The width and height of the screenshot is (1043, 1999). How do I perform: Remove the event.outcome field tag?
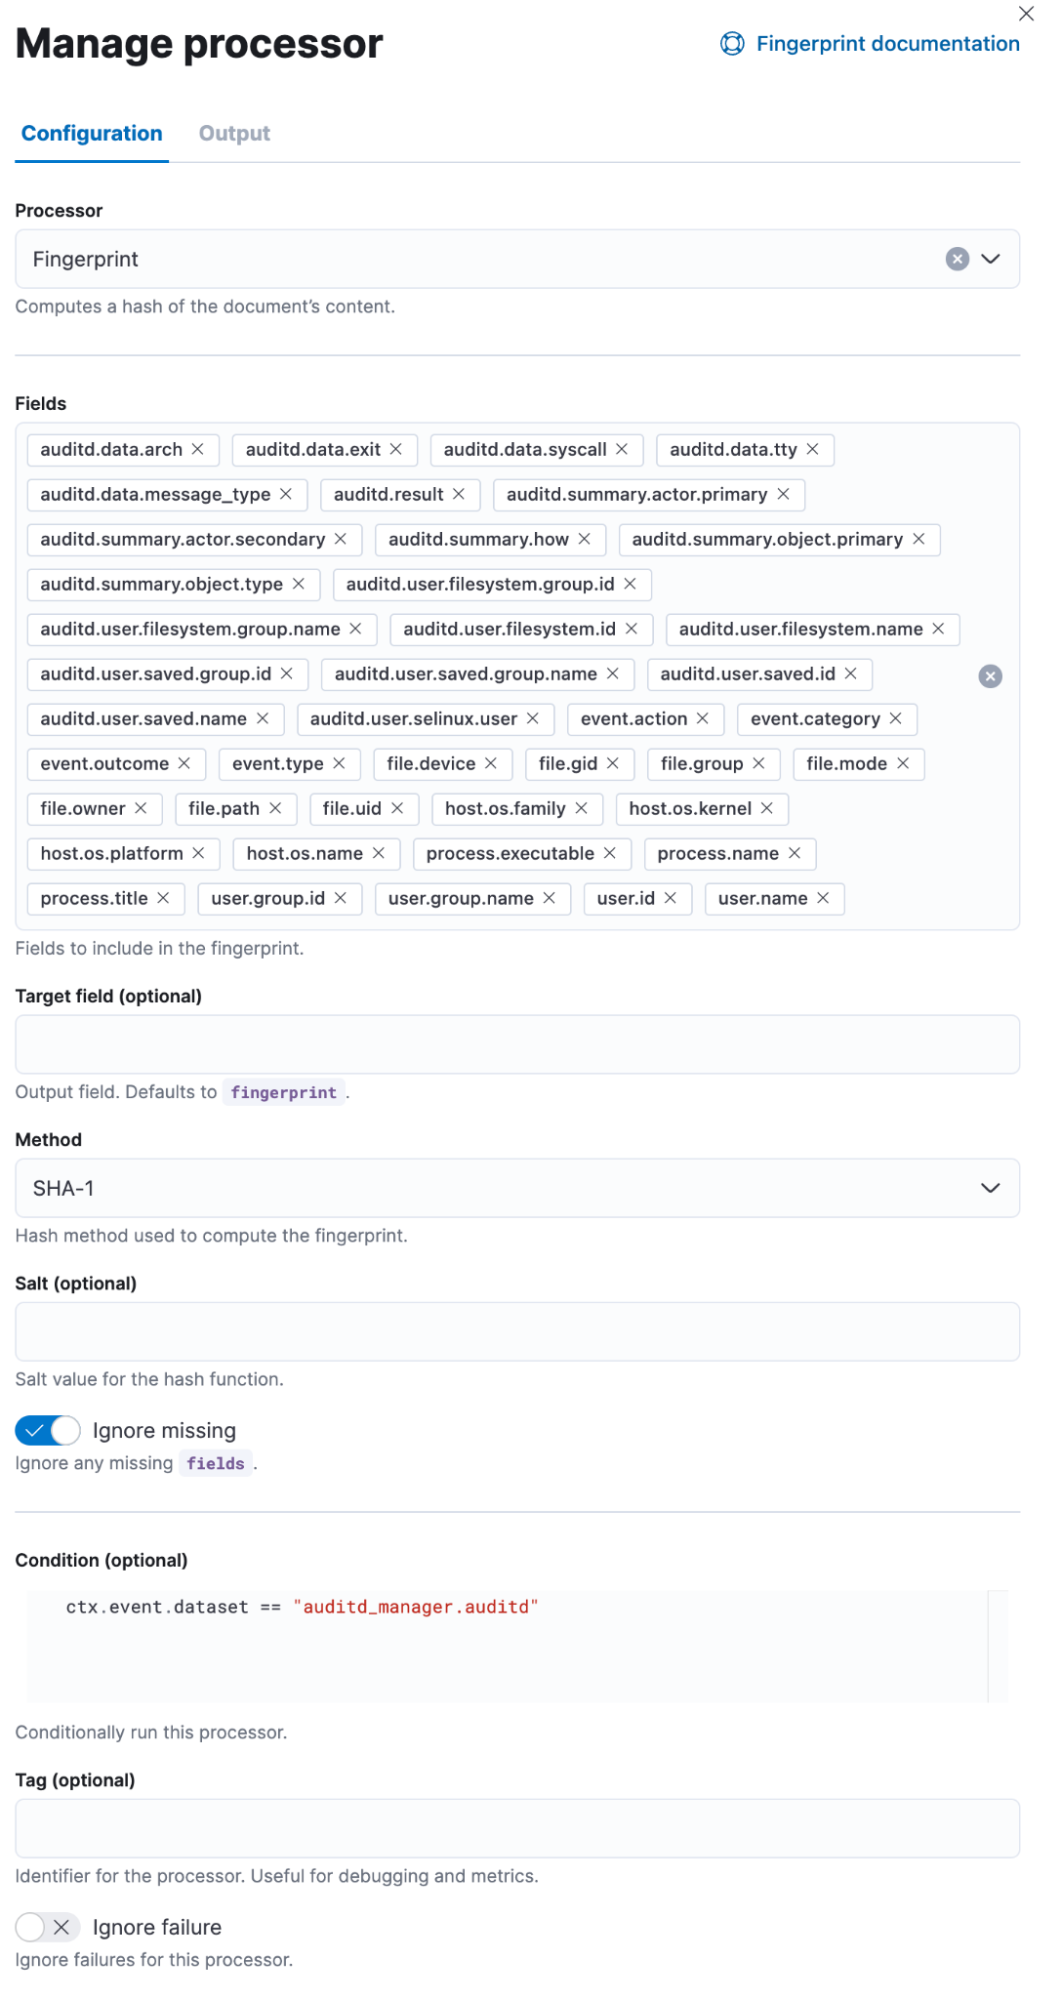(184, 764)
